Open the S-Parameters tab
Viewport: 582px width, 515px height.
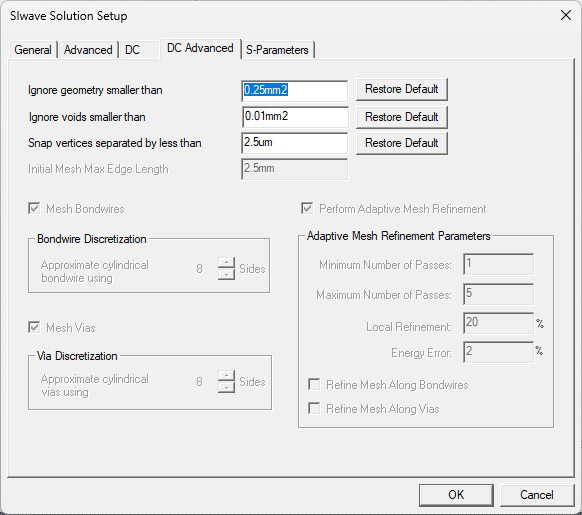pyautogui.click(x=277, y=50)
